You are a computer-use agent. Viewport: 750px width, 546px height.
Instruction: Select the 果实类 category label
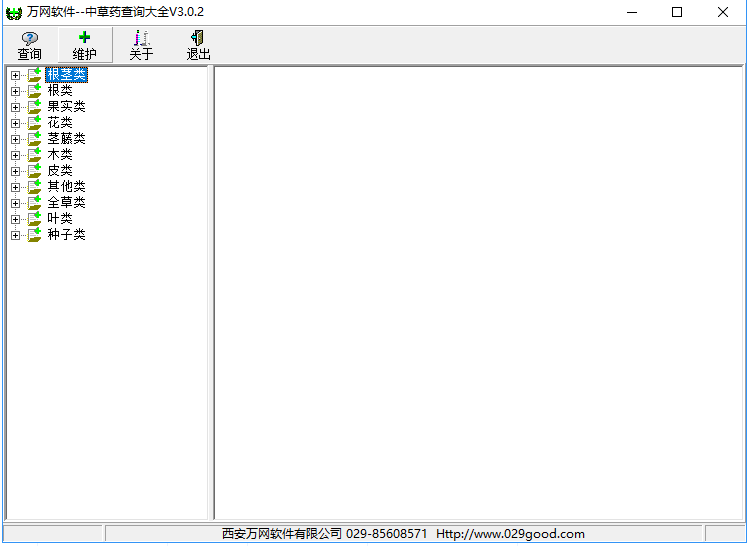[66, 107]
